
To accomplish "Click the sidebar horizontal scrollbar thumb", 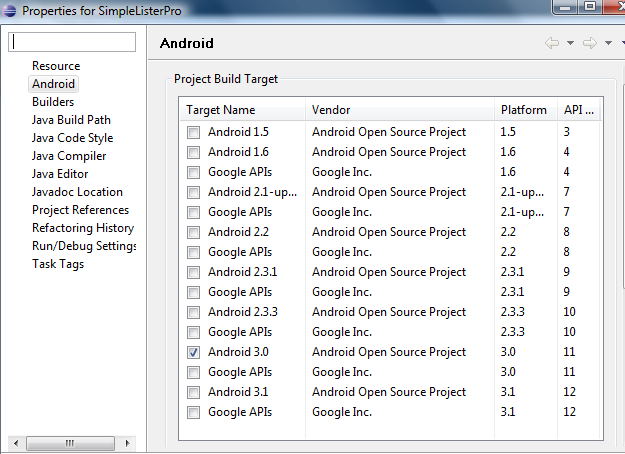I will [x=70, y=443].
